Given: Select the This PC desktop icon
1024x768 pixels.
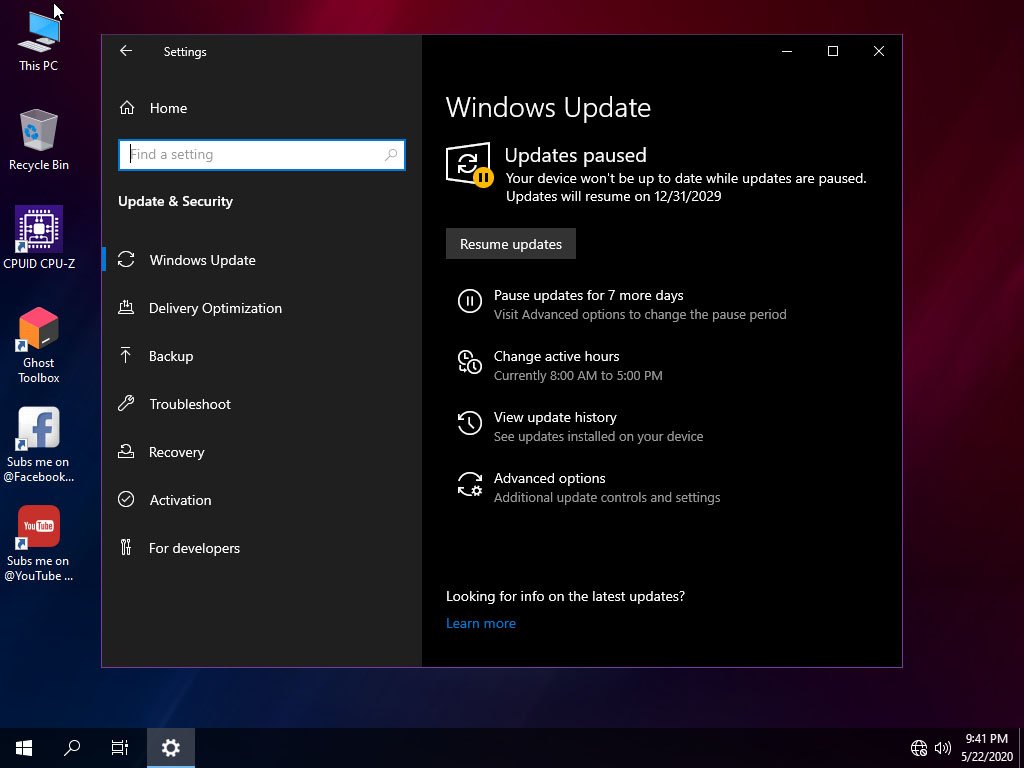Looking at the screenshot, I should point(39,40).
